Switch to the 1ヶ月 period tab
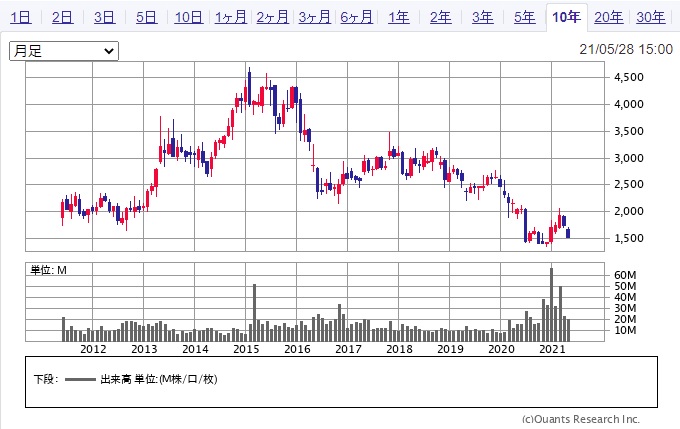The width and height of the screenshot is (680, 429). point(231,17)
